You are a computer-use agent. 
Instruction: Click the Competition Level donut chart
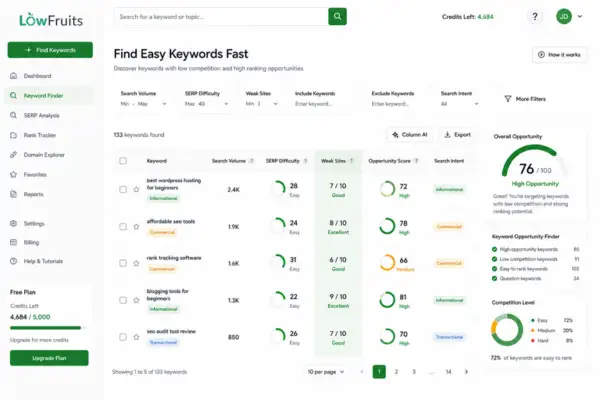pos(507,330)
